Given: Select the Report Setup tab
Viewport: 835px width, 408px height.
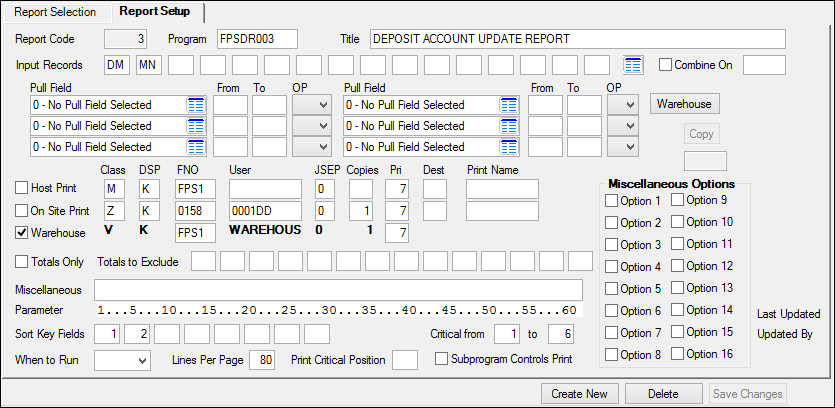Looking at the screenshot, I should click(156, 12).
